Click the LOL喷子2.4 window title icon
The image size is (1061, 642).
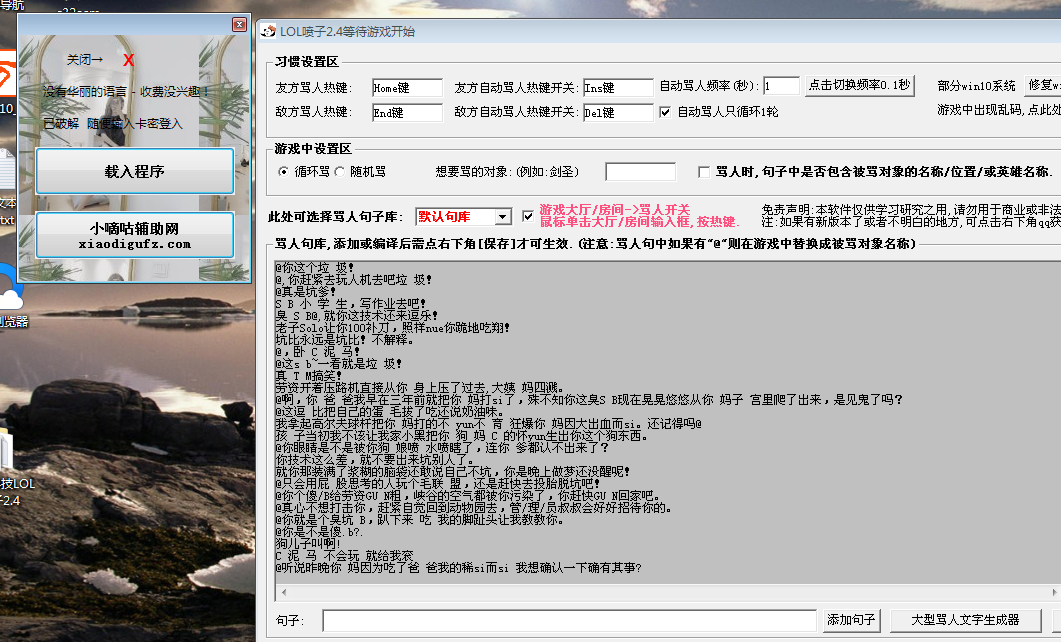coord(267,32)
